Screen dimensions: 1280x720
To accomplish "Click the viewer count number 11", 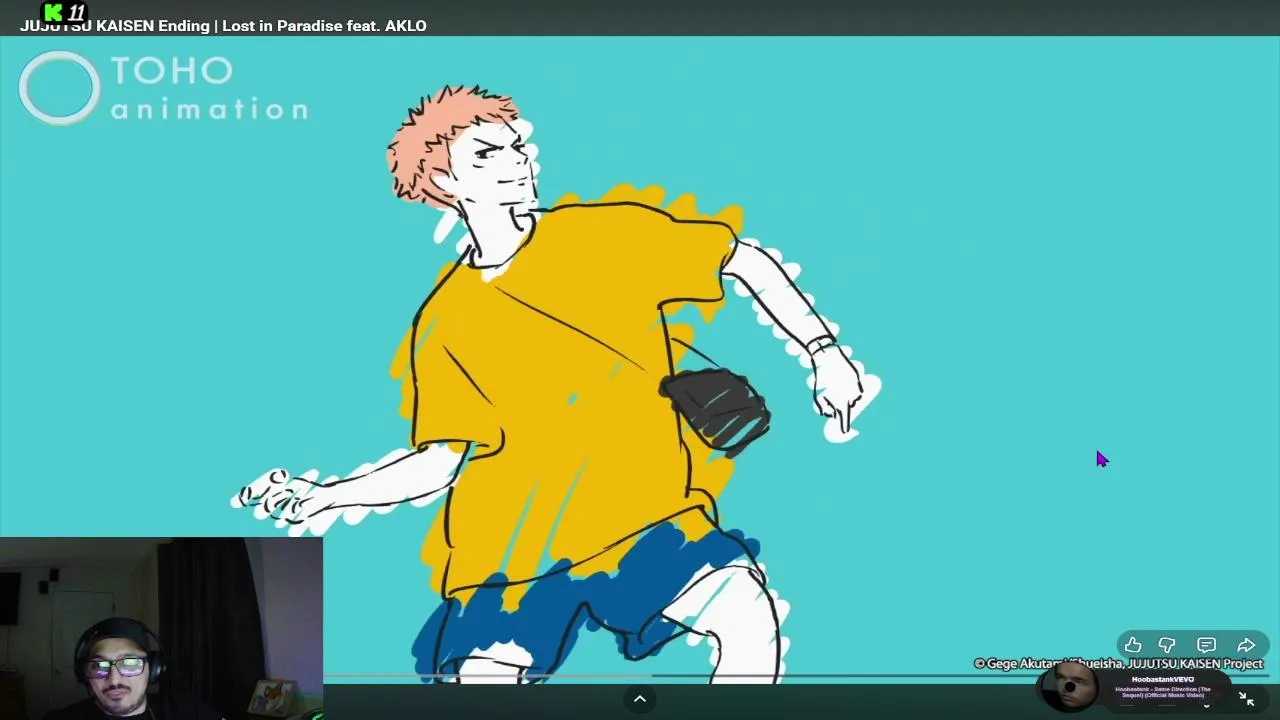I will (77, 13).
